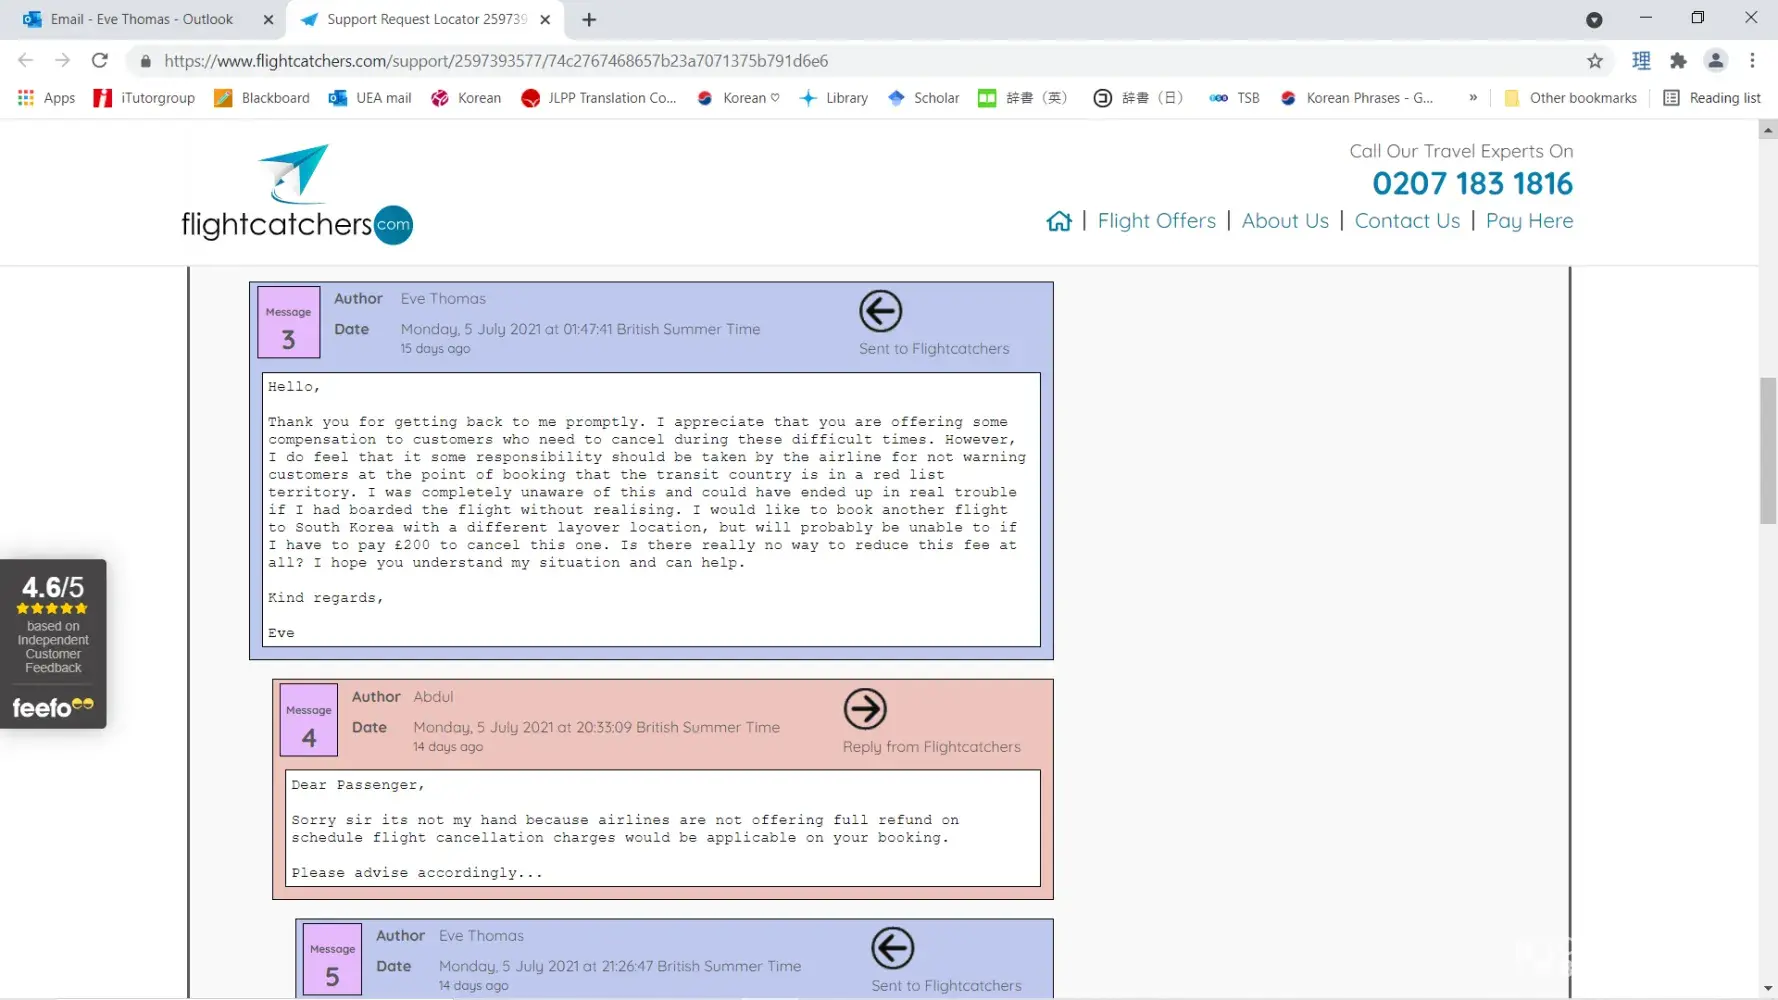Open a new browser tab

point(589,20)
